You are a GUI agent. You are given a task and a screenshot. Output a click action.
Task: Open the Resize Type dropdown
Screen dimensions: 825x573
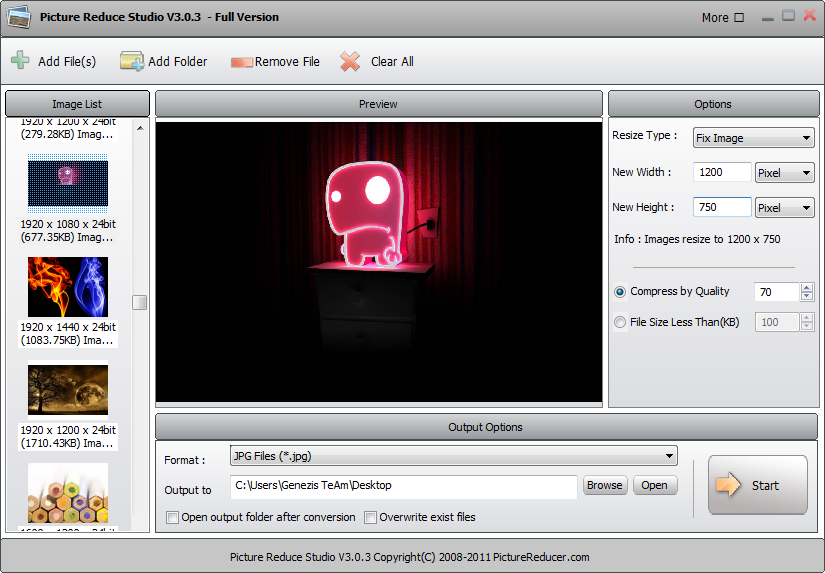tap(753, 138)
